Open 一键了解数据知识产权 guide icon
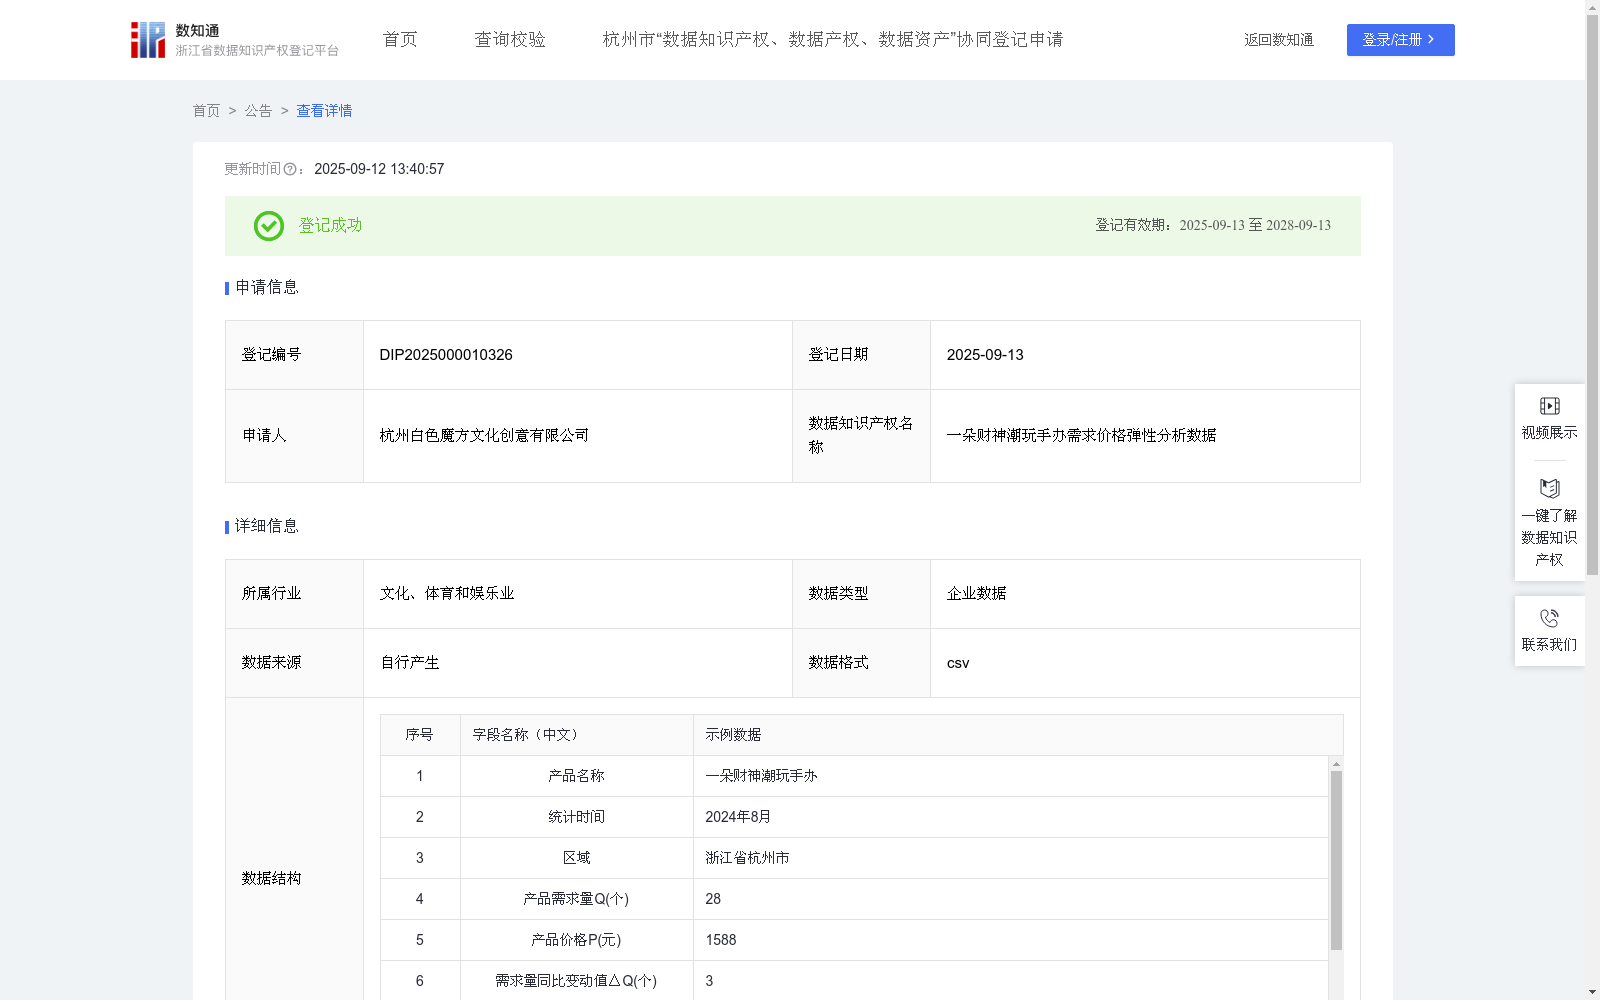The width and height of the screenshot is (1600, 1000). pyautogui.click(x=1549, y=489)
